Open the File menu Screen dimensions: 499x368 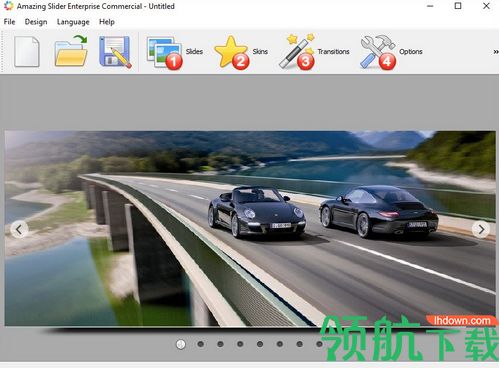coord(9,22)
